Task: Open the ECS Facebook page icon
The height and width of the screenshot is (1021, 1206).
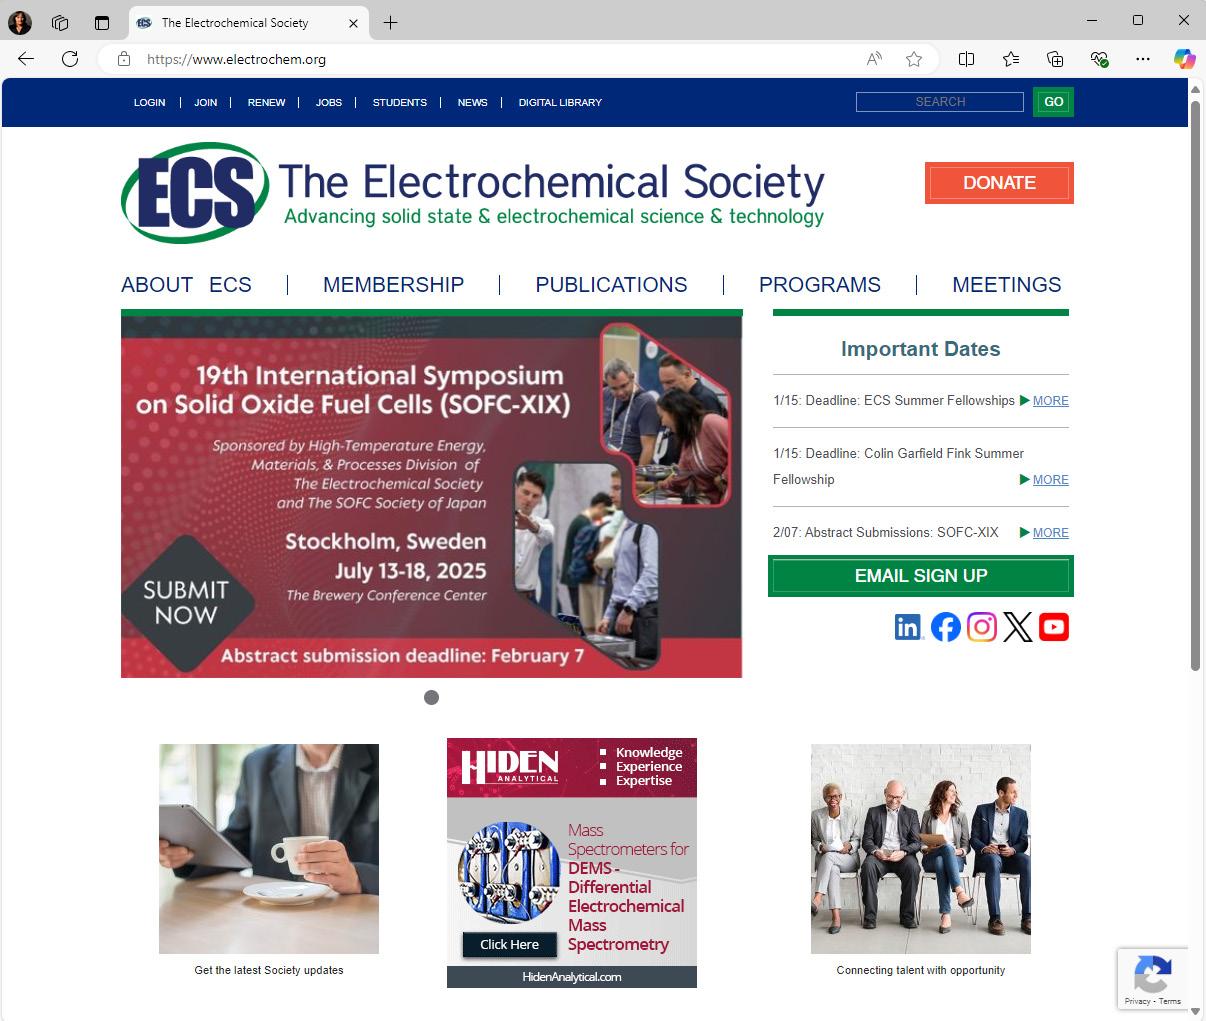Action: coord(946,627)
